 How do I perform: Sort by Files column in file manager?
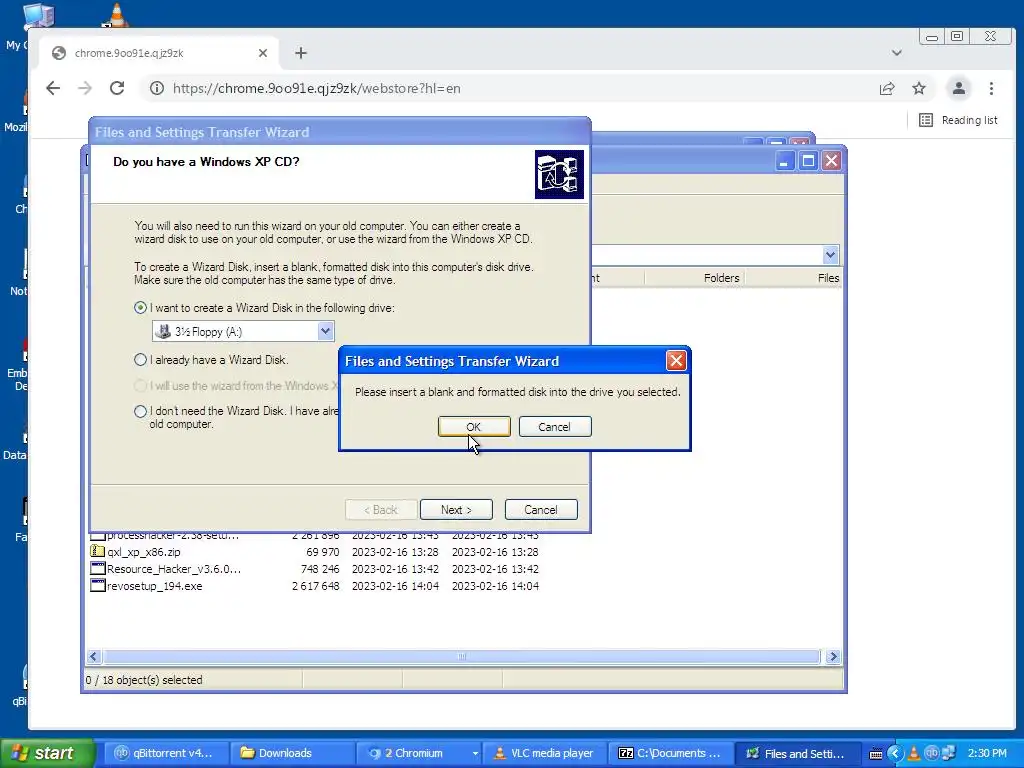(793, 278)
